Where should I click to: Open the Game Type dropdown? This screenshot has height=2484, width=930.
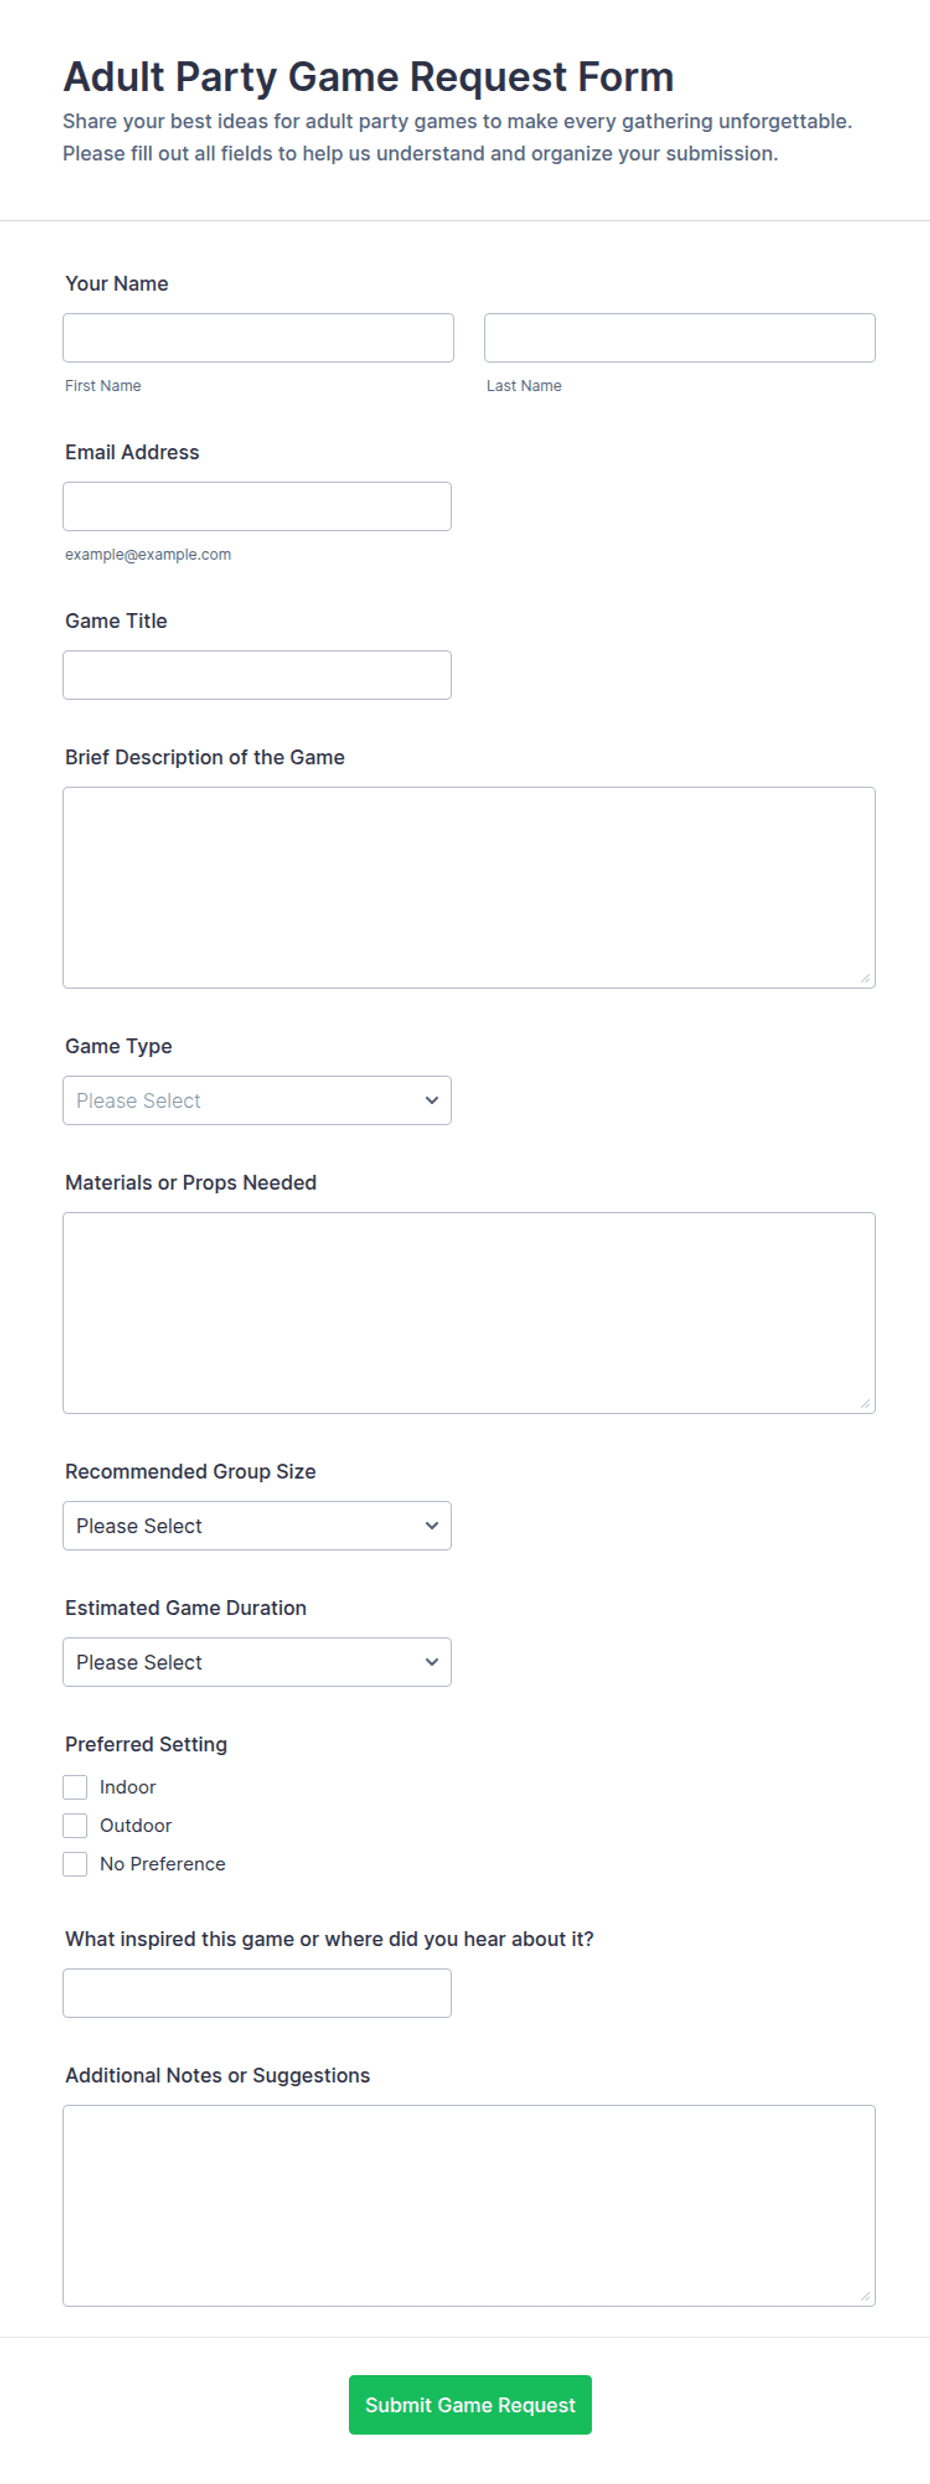point(257,1101)
